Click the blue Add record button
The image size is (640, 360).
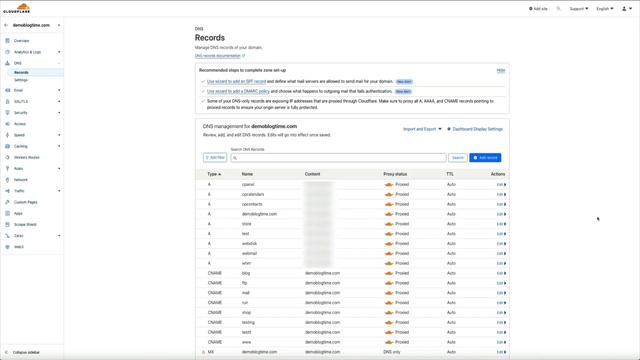[x=485, y=158]
